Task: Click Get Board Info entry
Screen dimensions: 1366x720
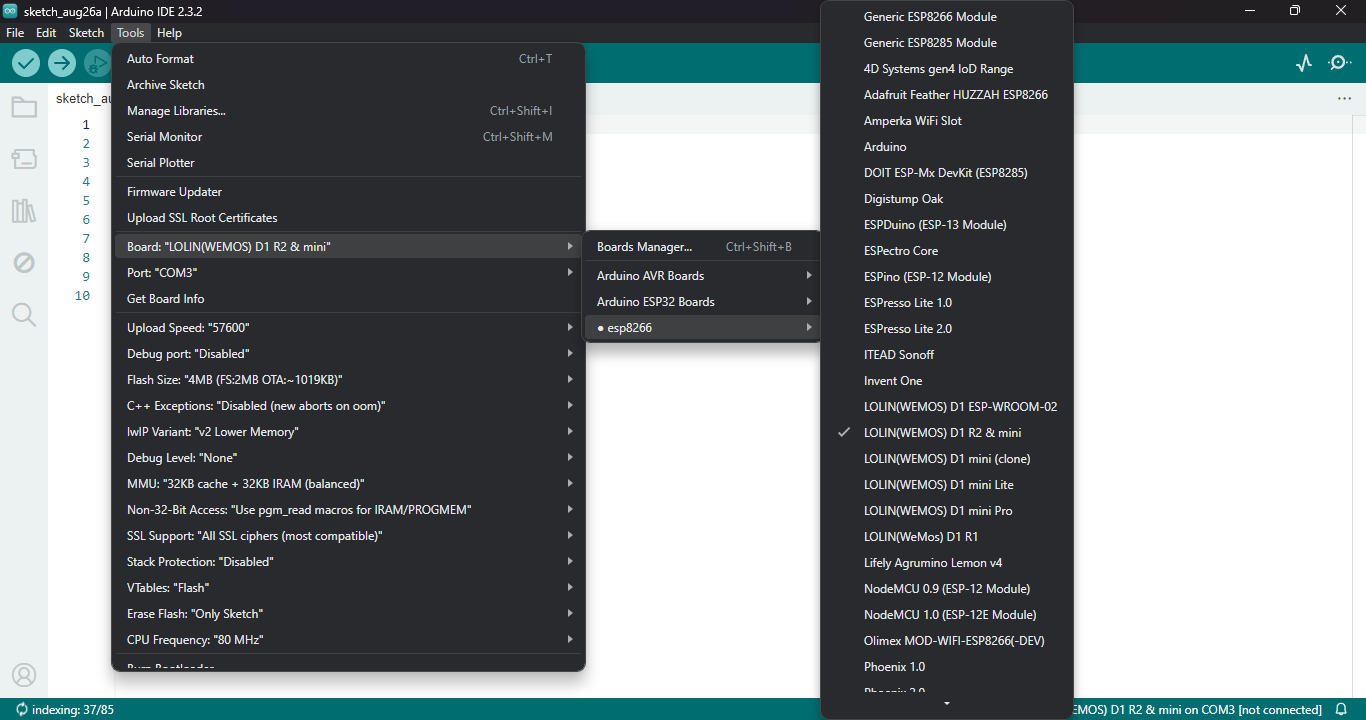Action: point(348,299)
